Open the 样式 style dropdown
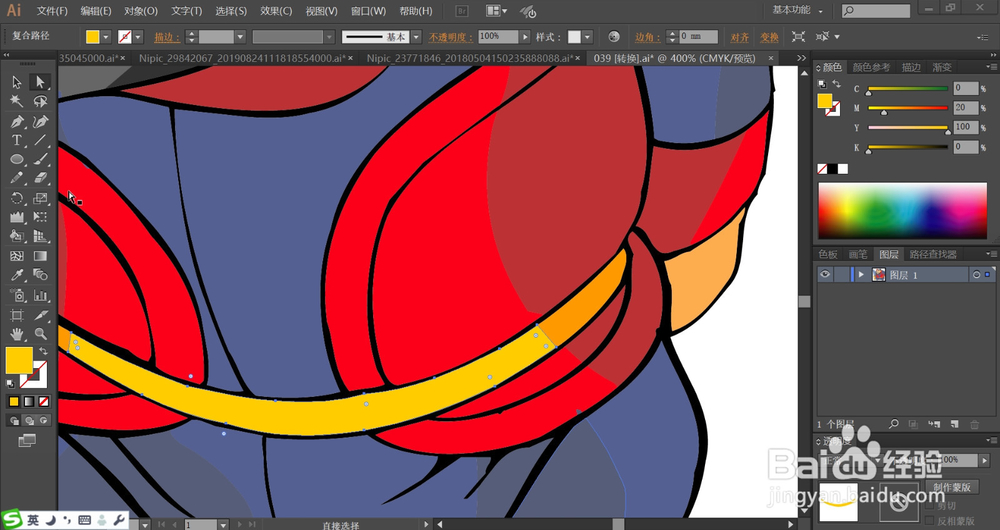 pos(587,37)
